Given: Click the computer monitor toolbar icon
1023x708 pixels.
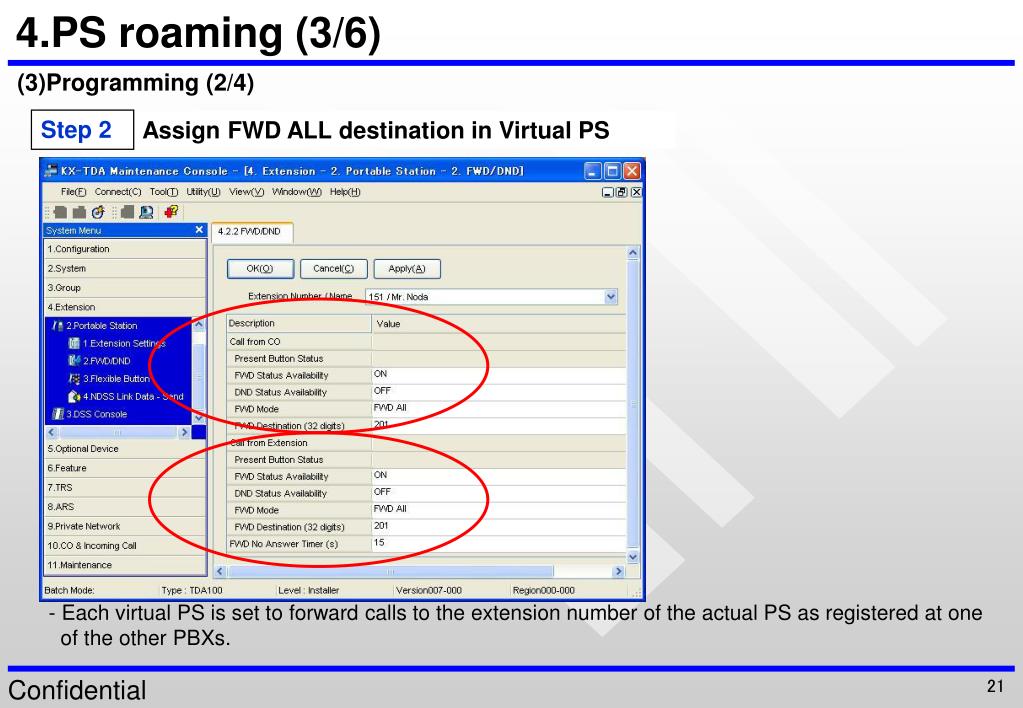Looking at the screenshot, I should click(x=147, y=212).
